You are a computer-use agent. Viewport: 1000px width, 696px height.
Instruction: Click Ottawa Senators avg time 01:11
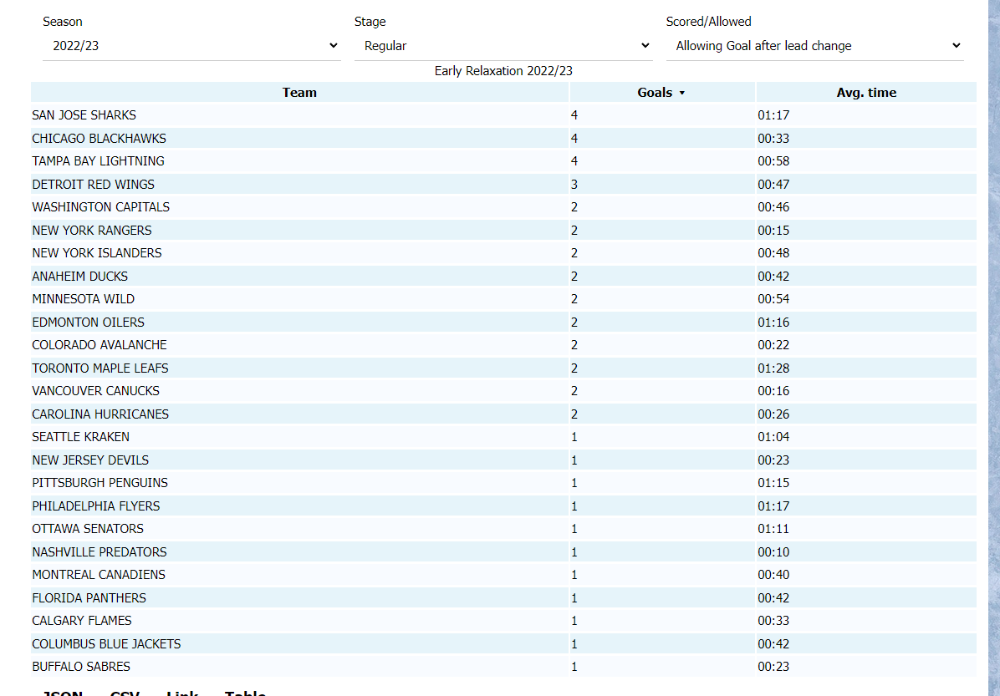pos(773,529)
